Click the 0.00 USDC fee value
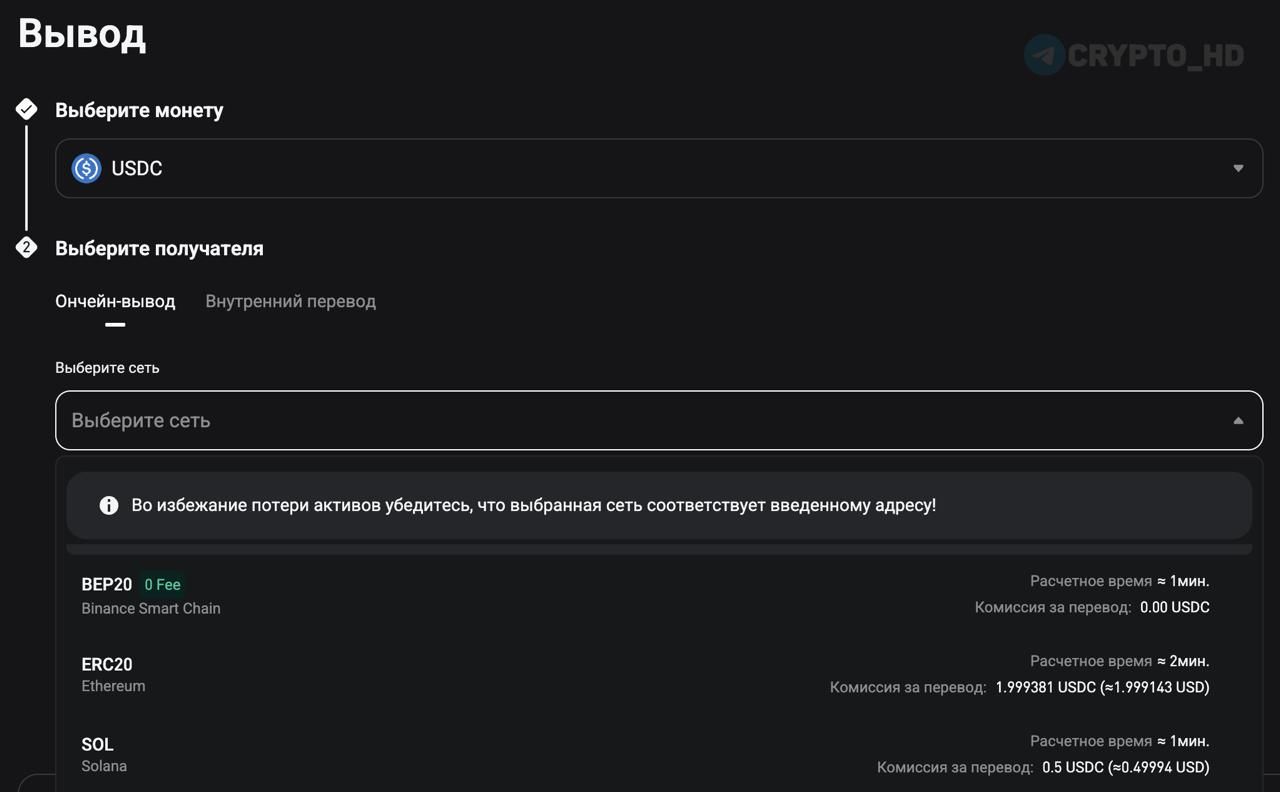The height and width of the screenshot is (792, 1280). coord(1175,607)
